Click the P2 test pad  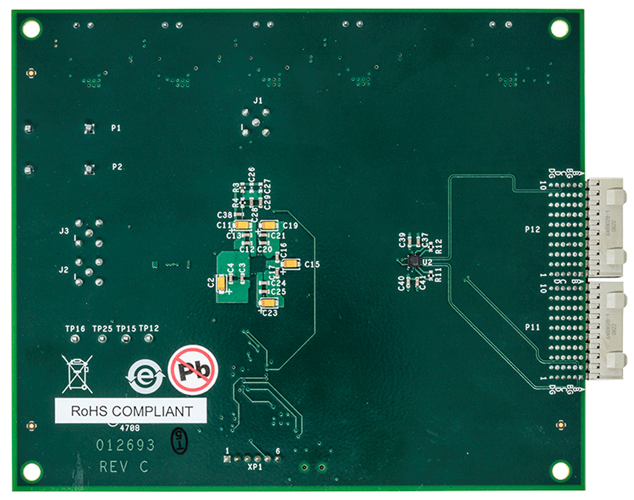(89, 168)
